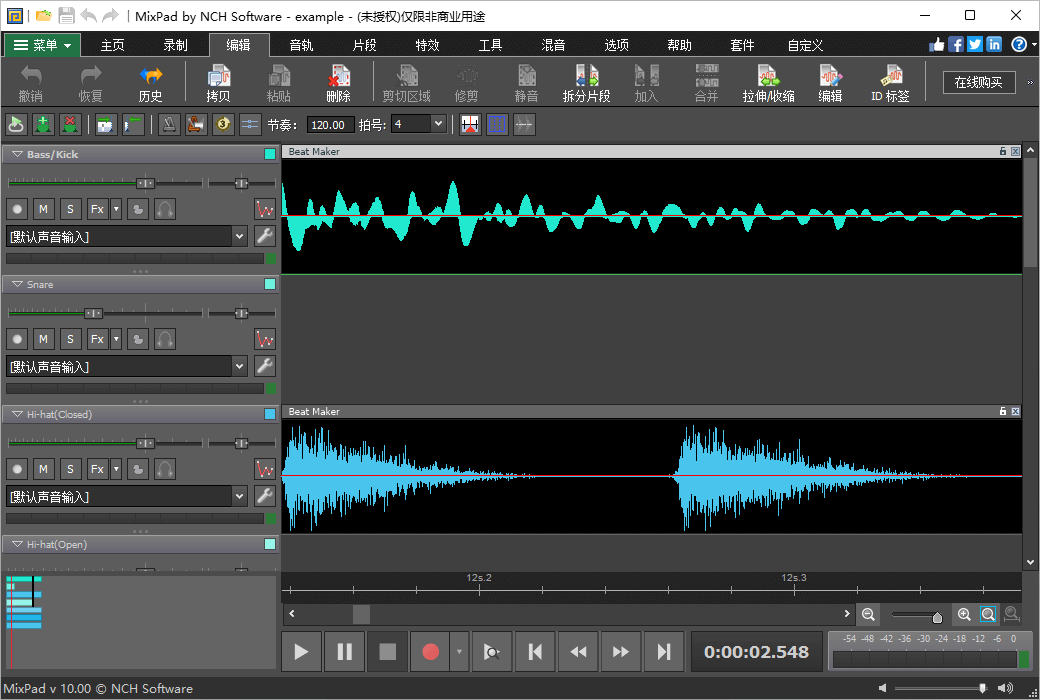Click the Bass/Kick track color swatch
The width and height of the screenshot is (1040, 700).
point(270,154)
